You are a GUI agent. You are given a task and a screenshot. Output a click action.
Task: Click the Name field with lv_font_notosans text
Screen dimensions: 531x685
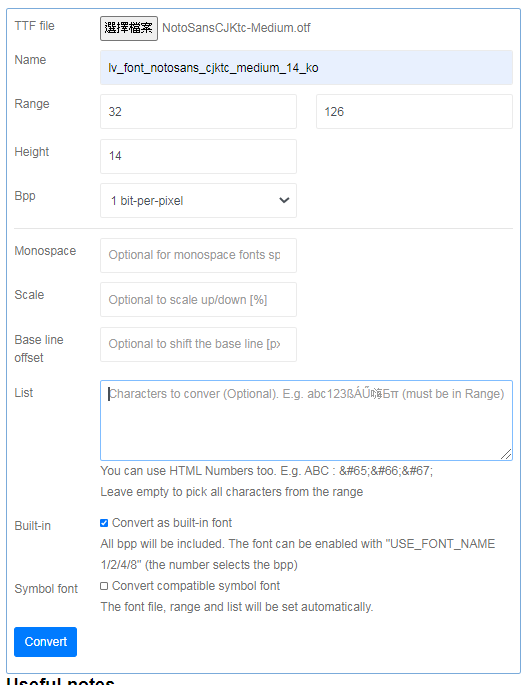click(x=306, y=68)
